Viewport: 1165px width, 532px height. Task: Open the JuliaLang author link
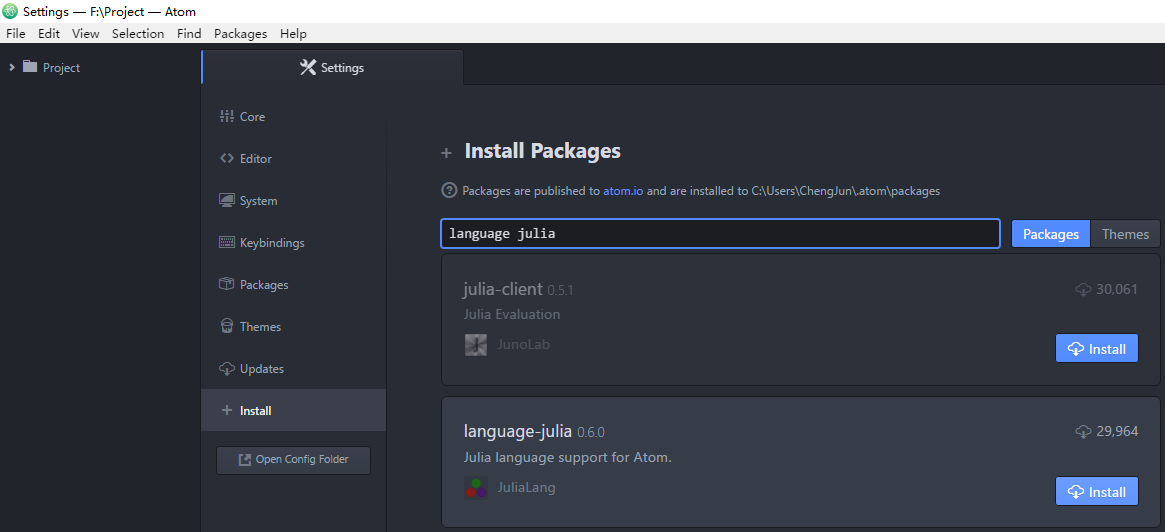click(x=527, y=487)
